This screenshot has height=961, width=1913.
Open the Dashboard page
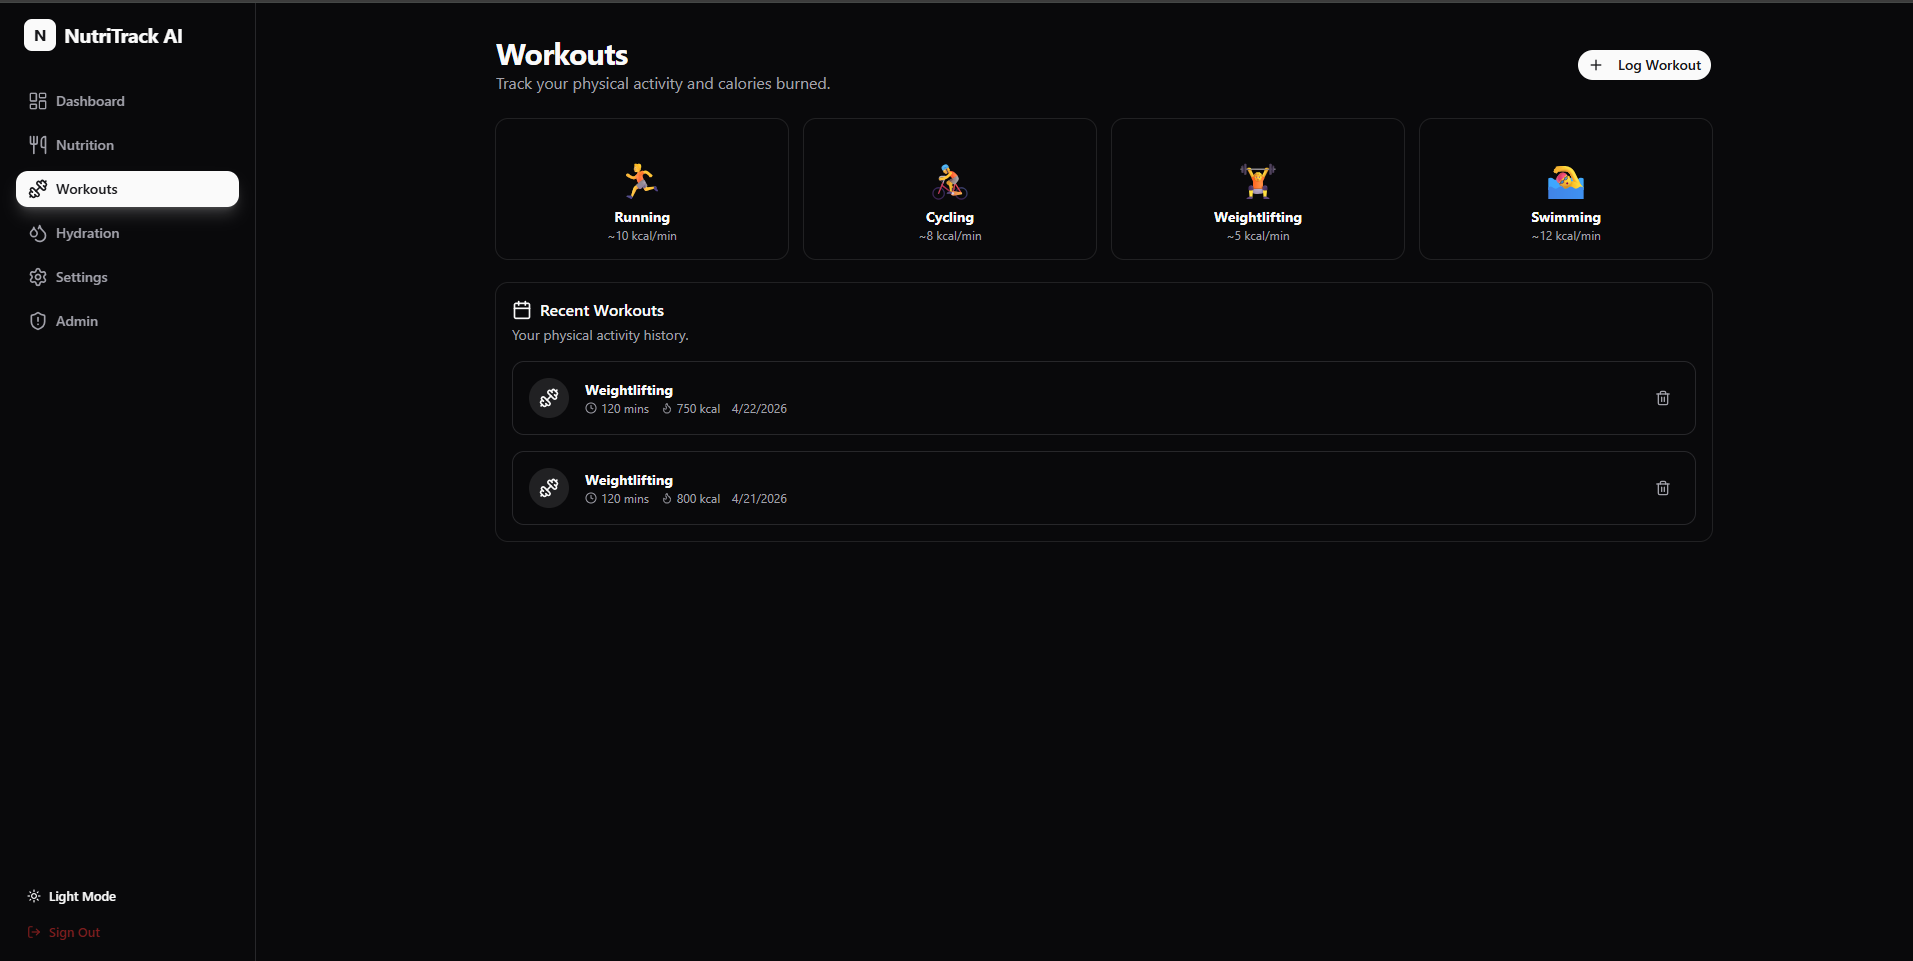tap(127, 101)
